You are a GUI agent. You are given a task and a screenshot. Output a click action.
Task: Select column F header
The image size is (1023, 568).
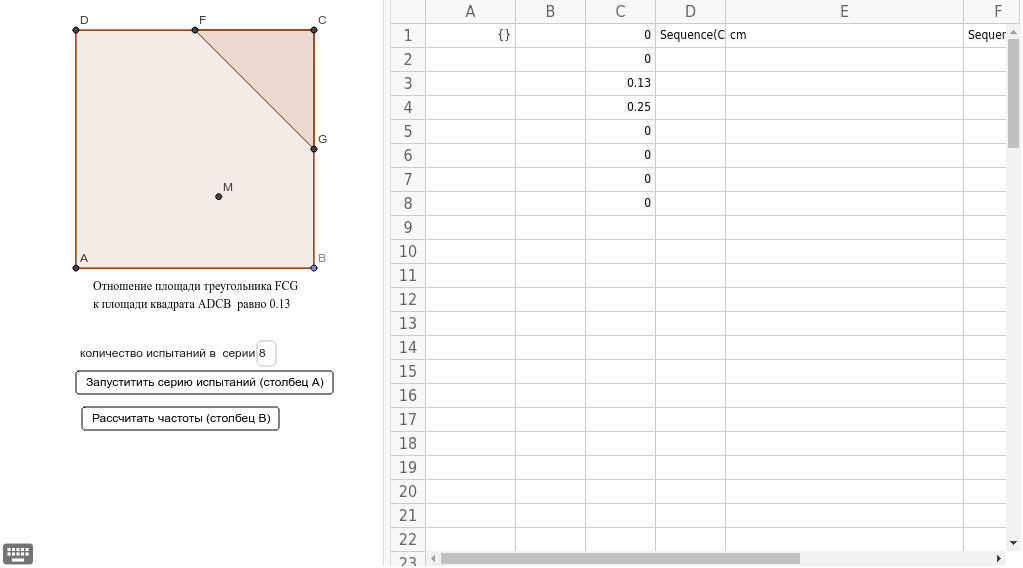(x=992, y=12)
